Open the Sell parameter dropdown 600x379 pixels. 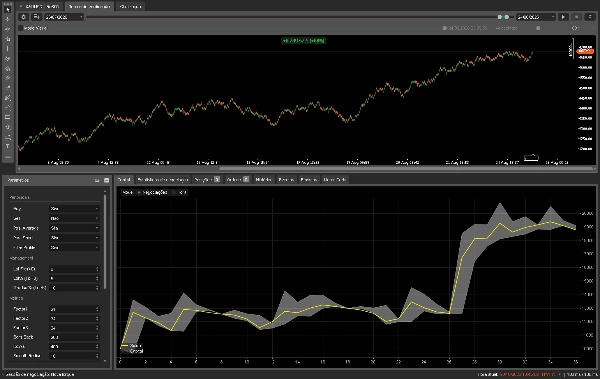[x=74, y=218]
